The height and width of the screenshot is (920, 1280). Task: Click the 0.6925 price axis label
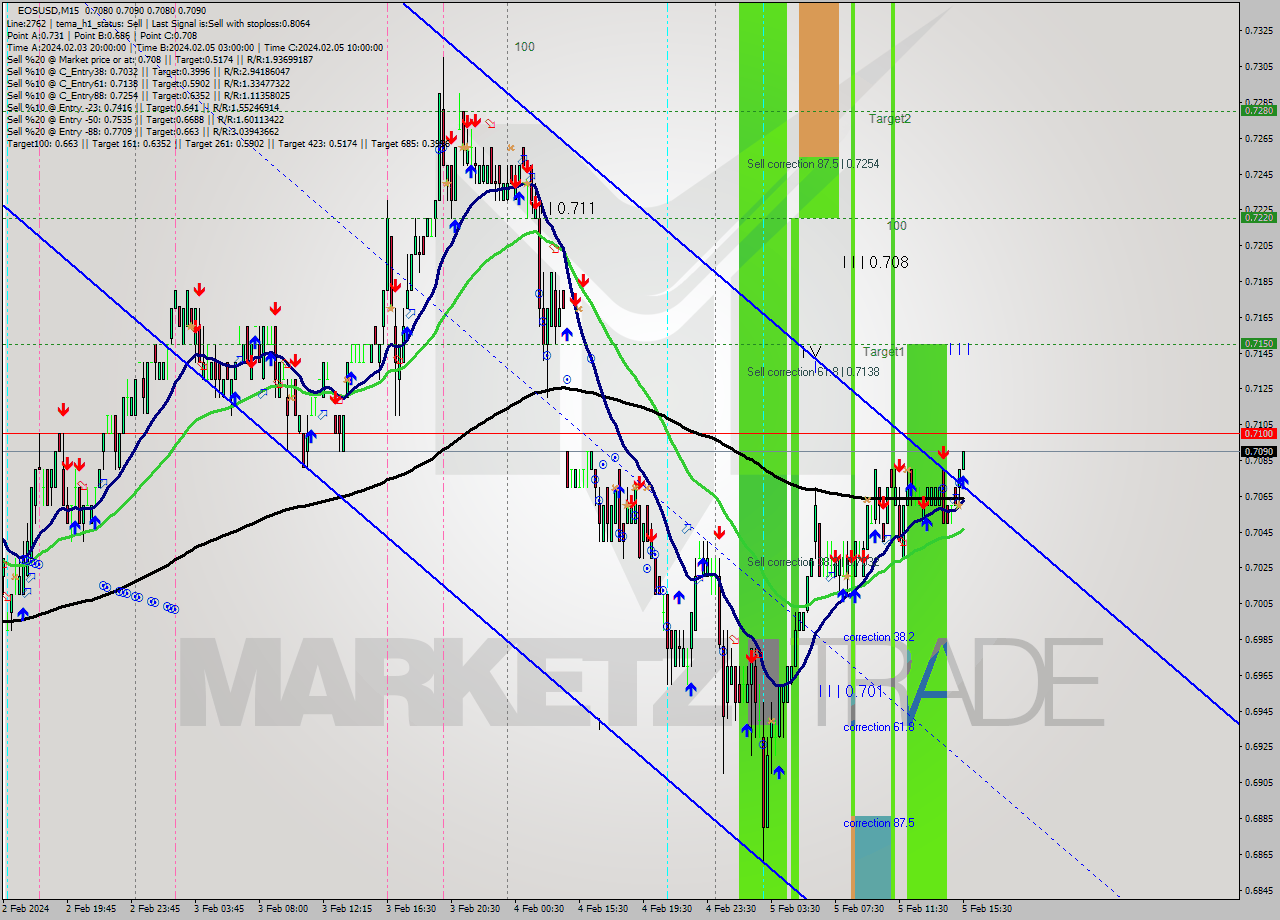pyautogui.click(x=1258, y=746)
